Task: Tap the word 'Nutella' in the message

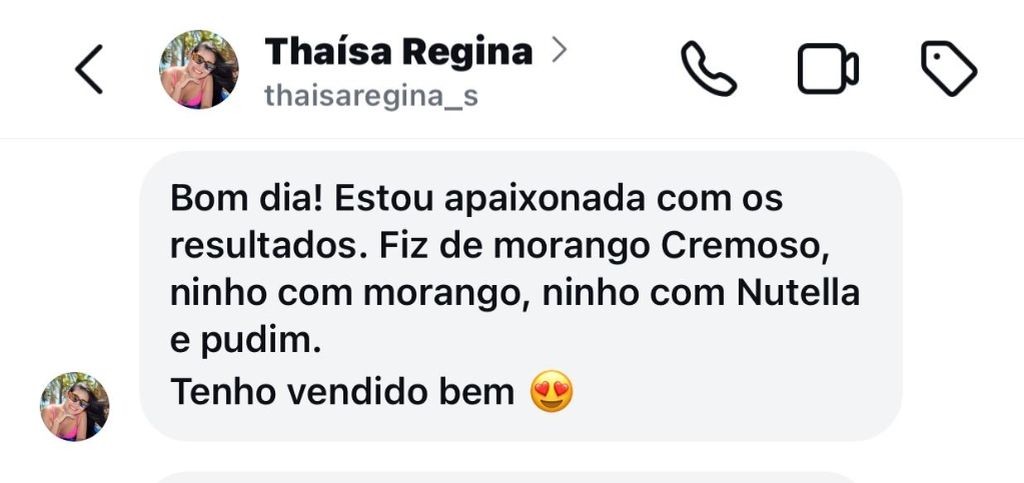Action: click(x=798, y=294)
